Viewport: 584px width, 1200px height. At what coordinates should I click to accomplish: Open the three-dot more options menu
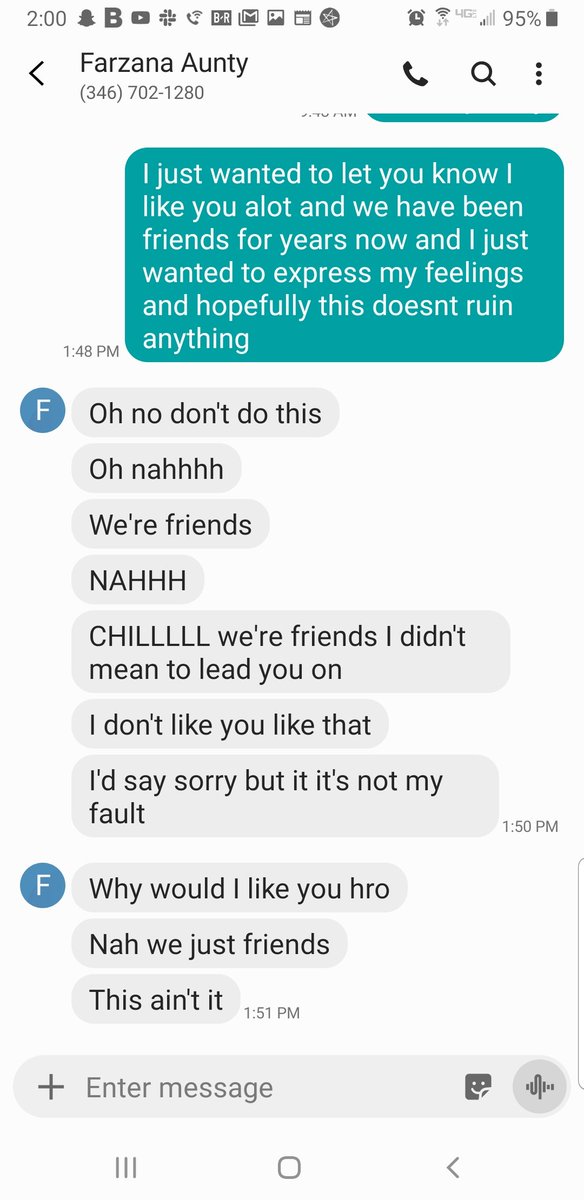(x=538, y=73)
